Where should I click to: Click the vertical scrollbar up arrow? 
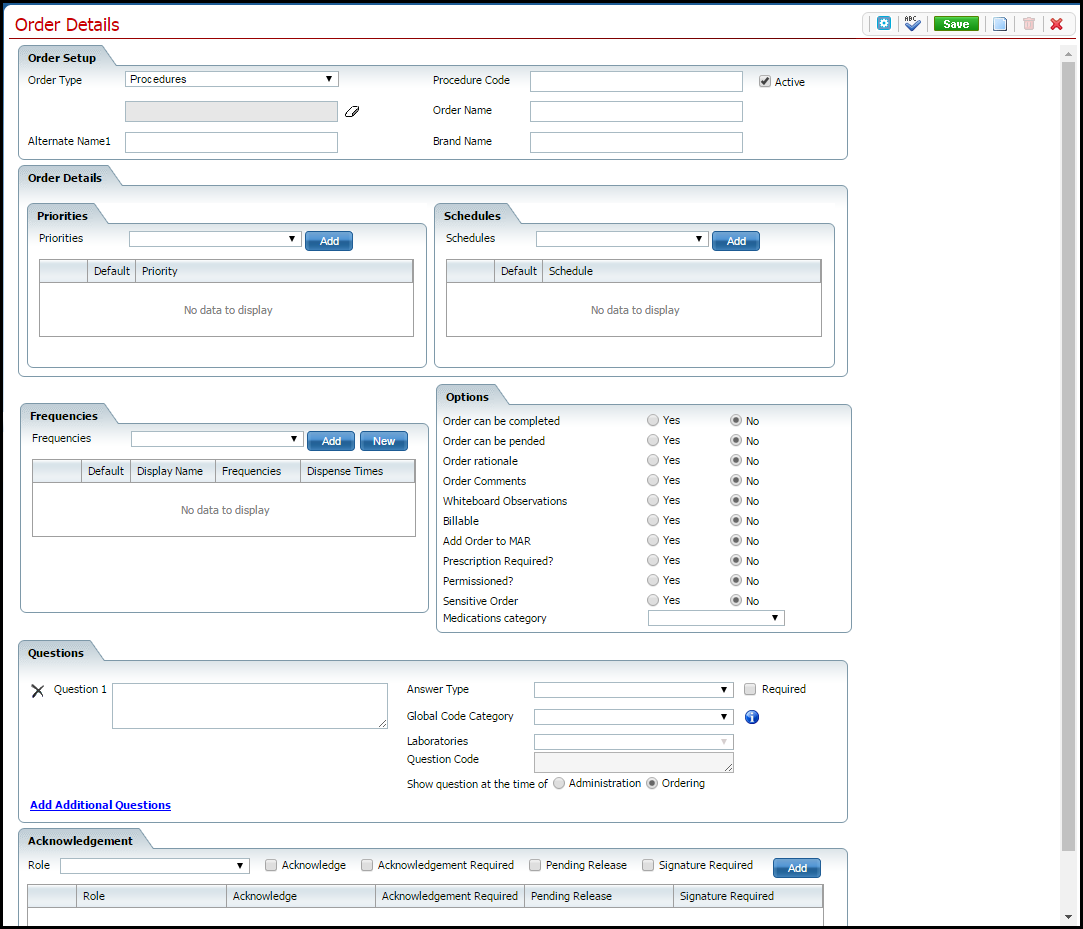pyautogui.click(x=1068, y=54)
